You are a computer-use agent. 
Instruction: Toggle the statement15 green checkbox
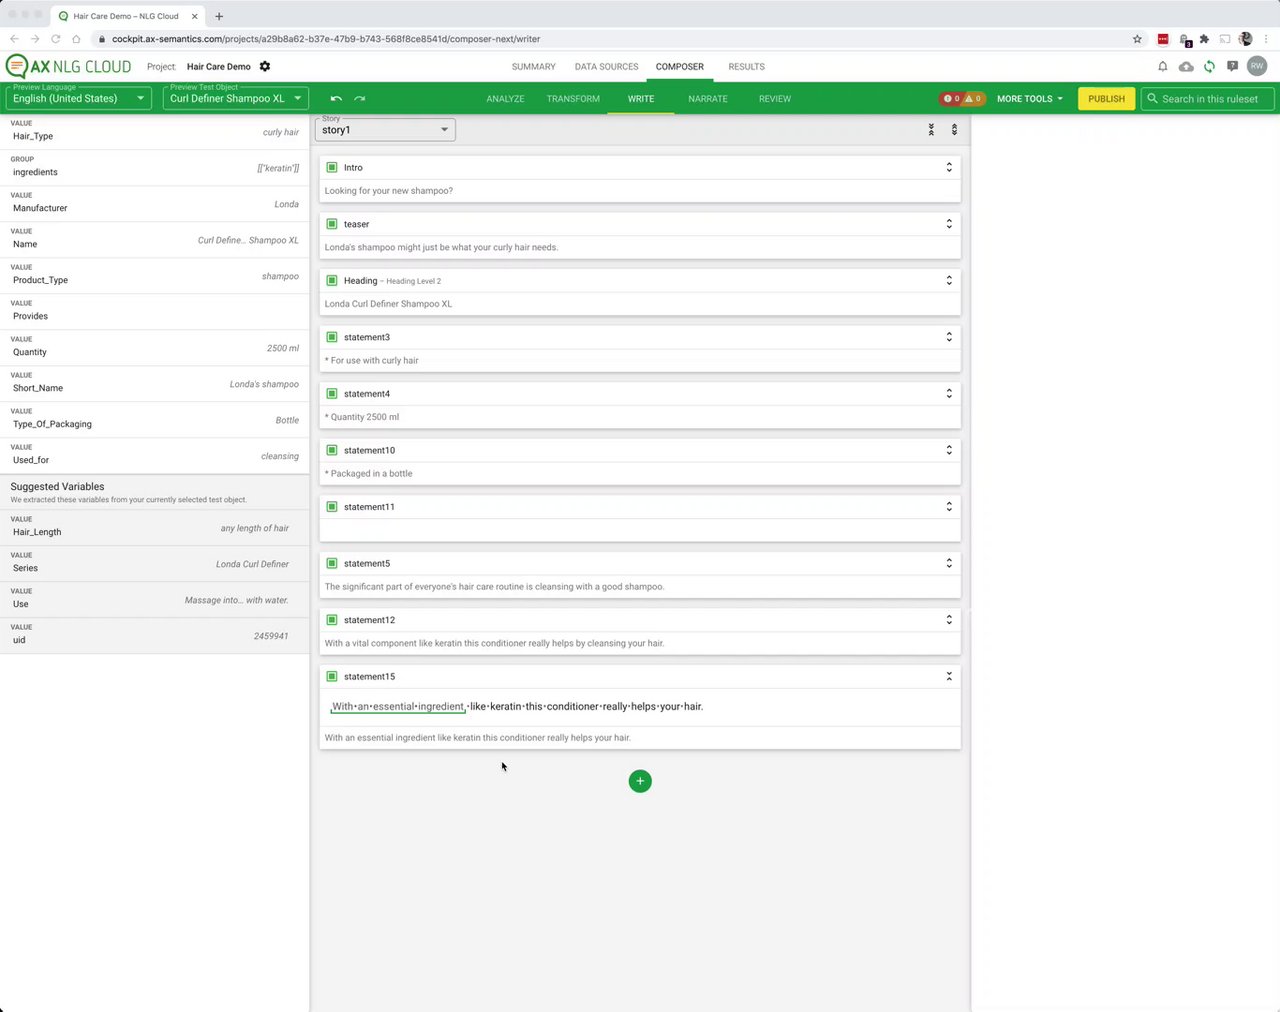pyautogui.click(x=332, y=676)
